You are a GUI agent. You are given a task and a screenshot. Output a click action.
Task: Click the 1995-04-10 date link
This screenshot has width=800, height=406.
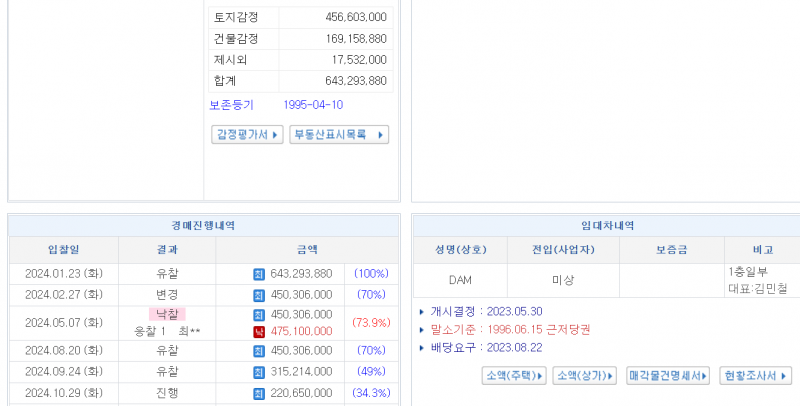[313, 105]
